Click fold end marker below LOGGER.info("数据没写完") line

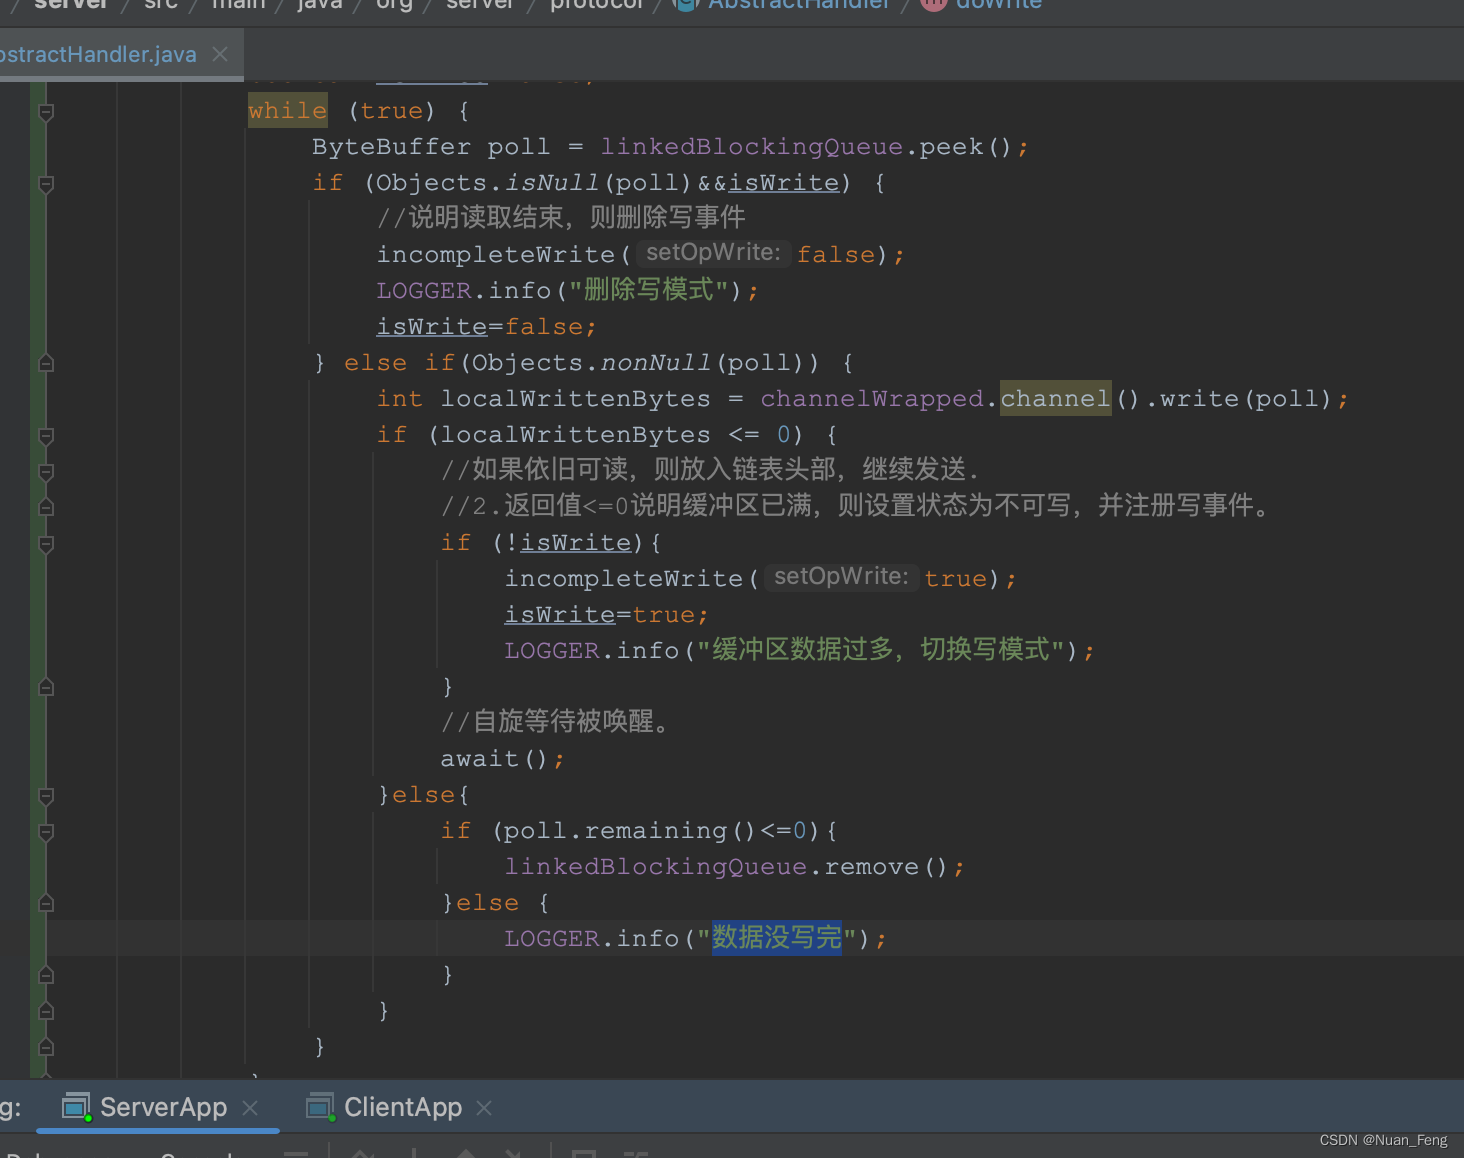click(46, 975)
